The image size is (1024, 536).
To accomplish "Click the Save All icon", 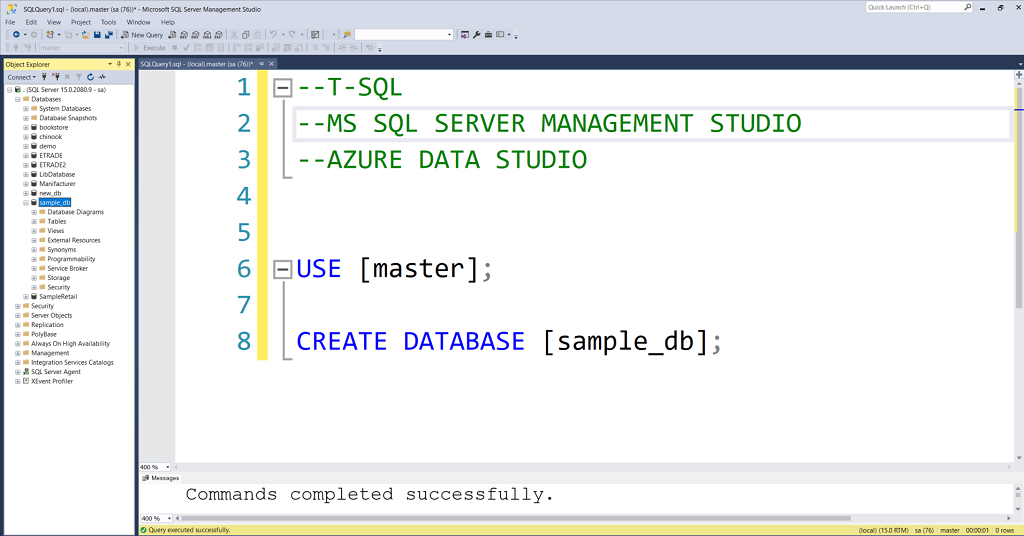I will [108, 35].
